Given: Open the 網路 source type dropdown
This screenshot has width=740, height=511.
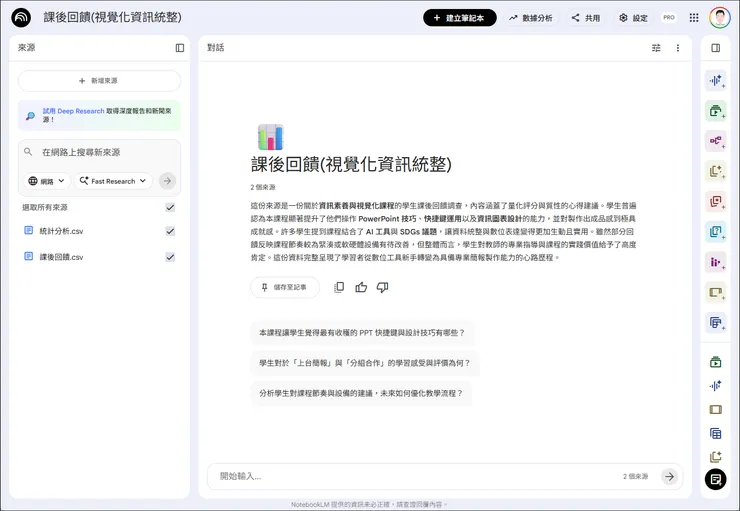Looking at the screenshot, I should tap(46, 181).
